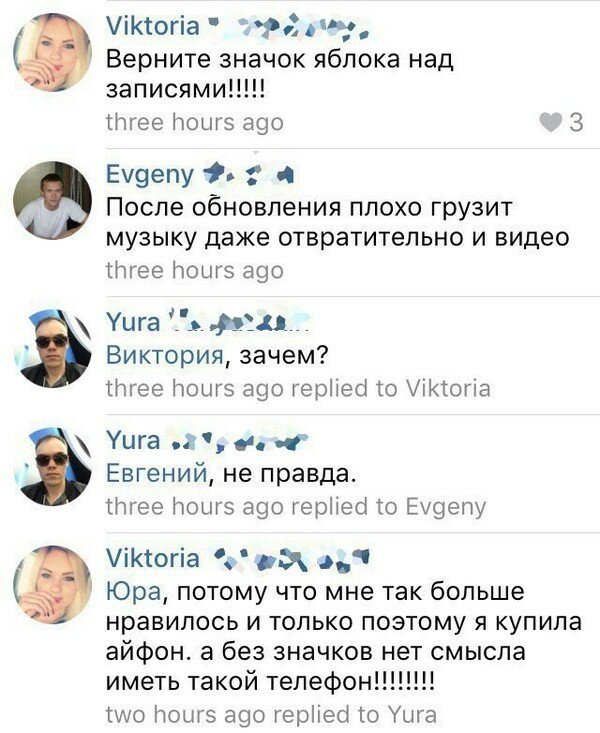Tap Yura's avatar on 'зачем?' comment
The height and width of the screenshot is (733, 600).
tap(52, 349)
